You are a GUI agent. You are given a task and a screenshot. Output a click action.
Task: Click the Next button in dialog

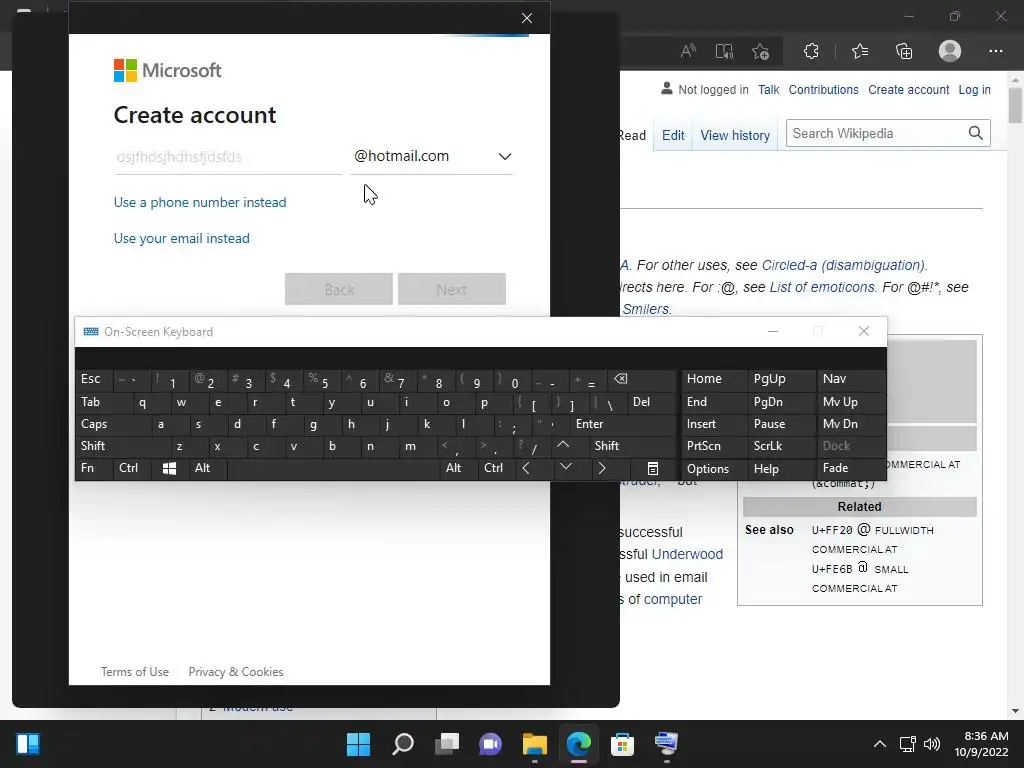point(452,289)
